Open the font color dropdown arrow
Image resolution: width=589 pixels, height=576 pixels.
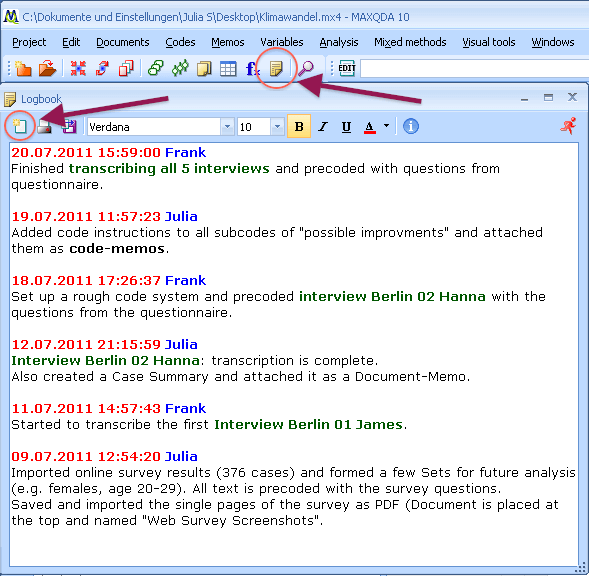387,126
